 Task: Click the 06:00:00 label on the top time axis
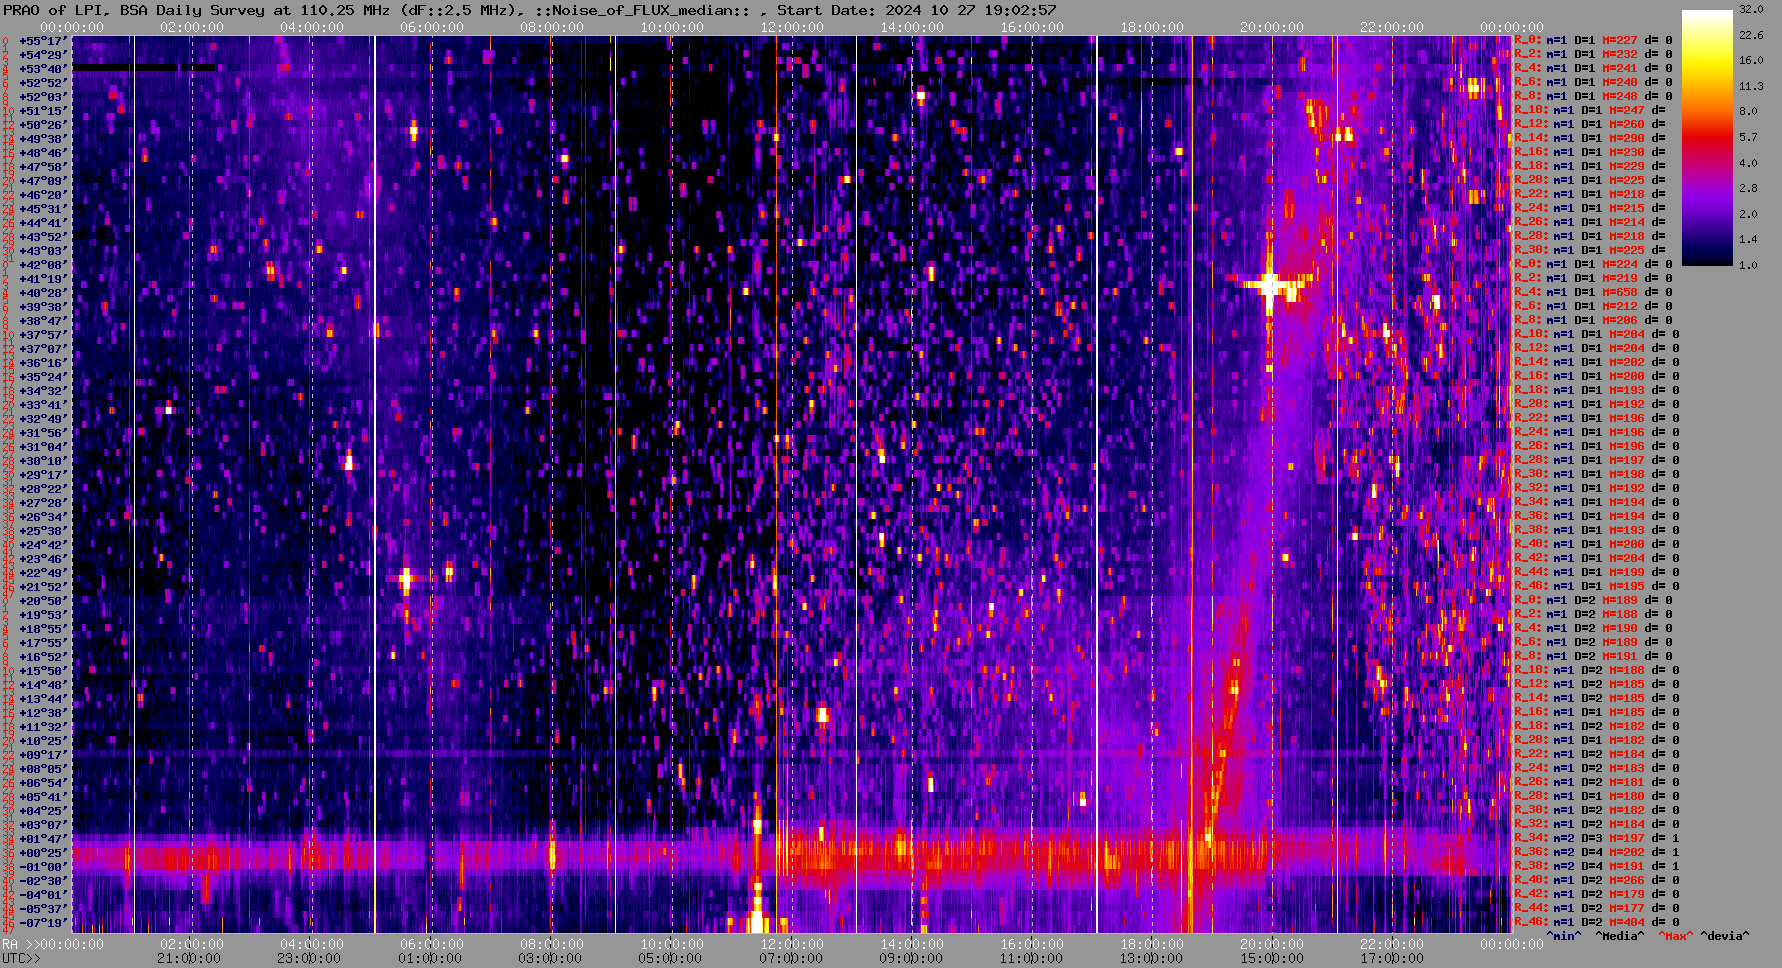coord(432,27)
